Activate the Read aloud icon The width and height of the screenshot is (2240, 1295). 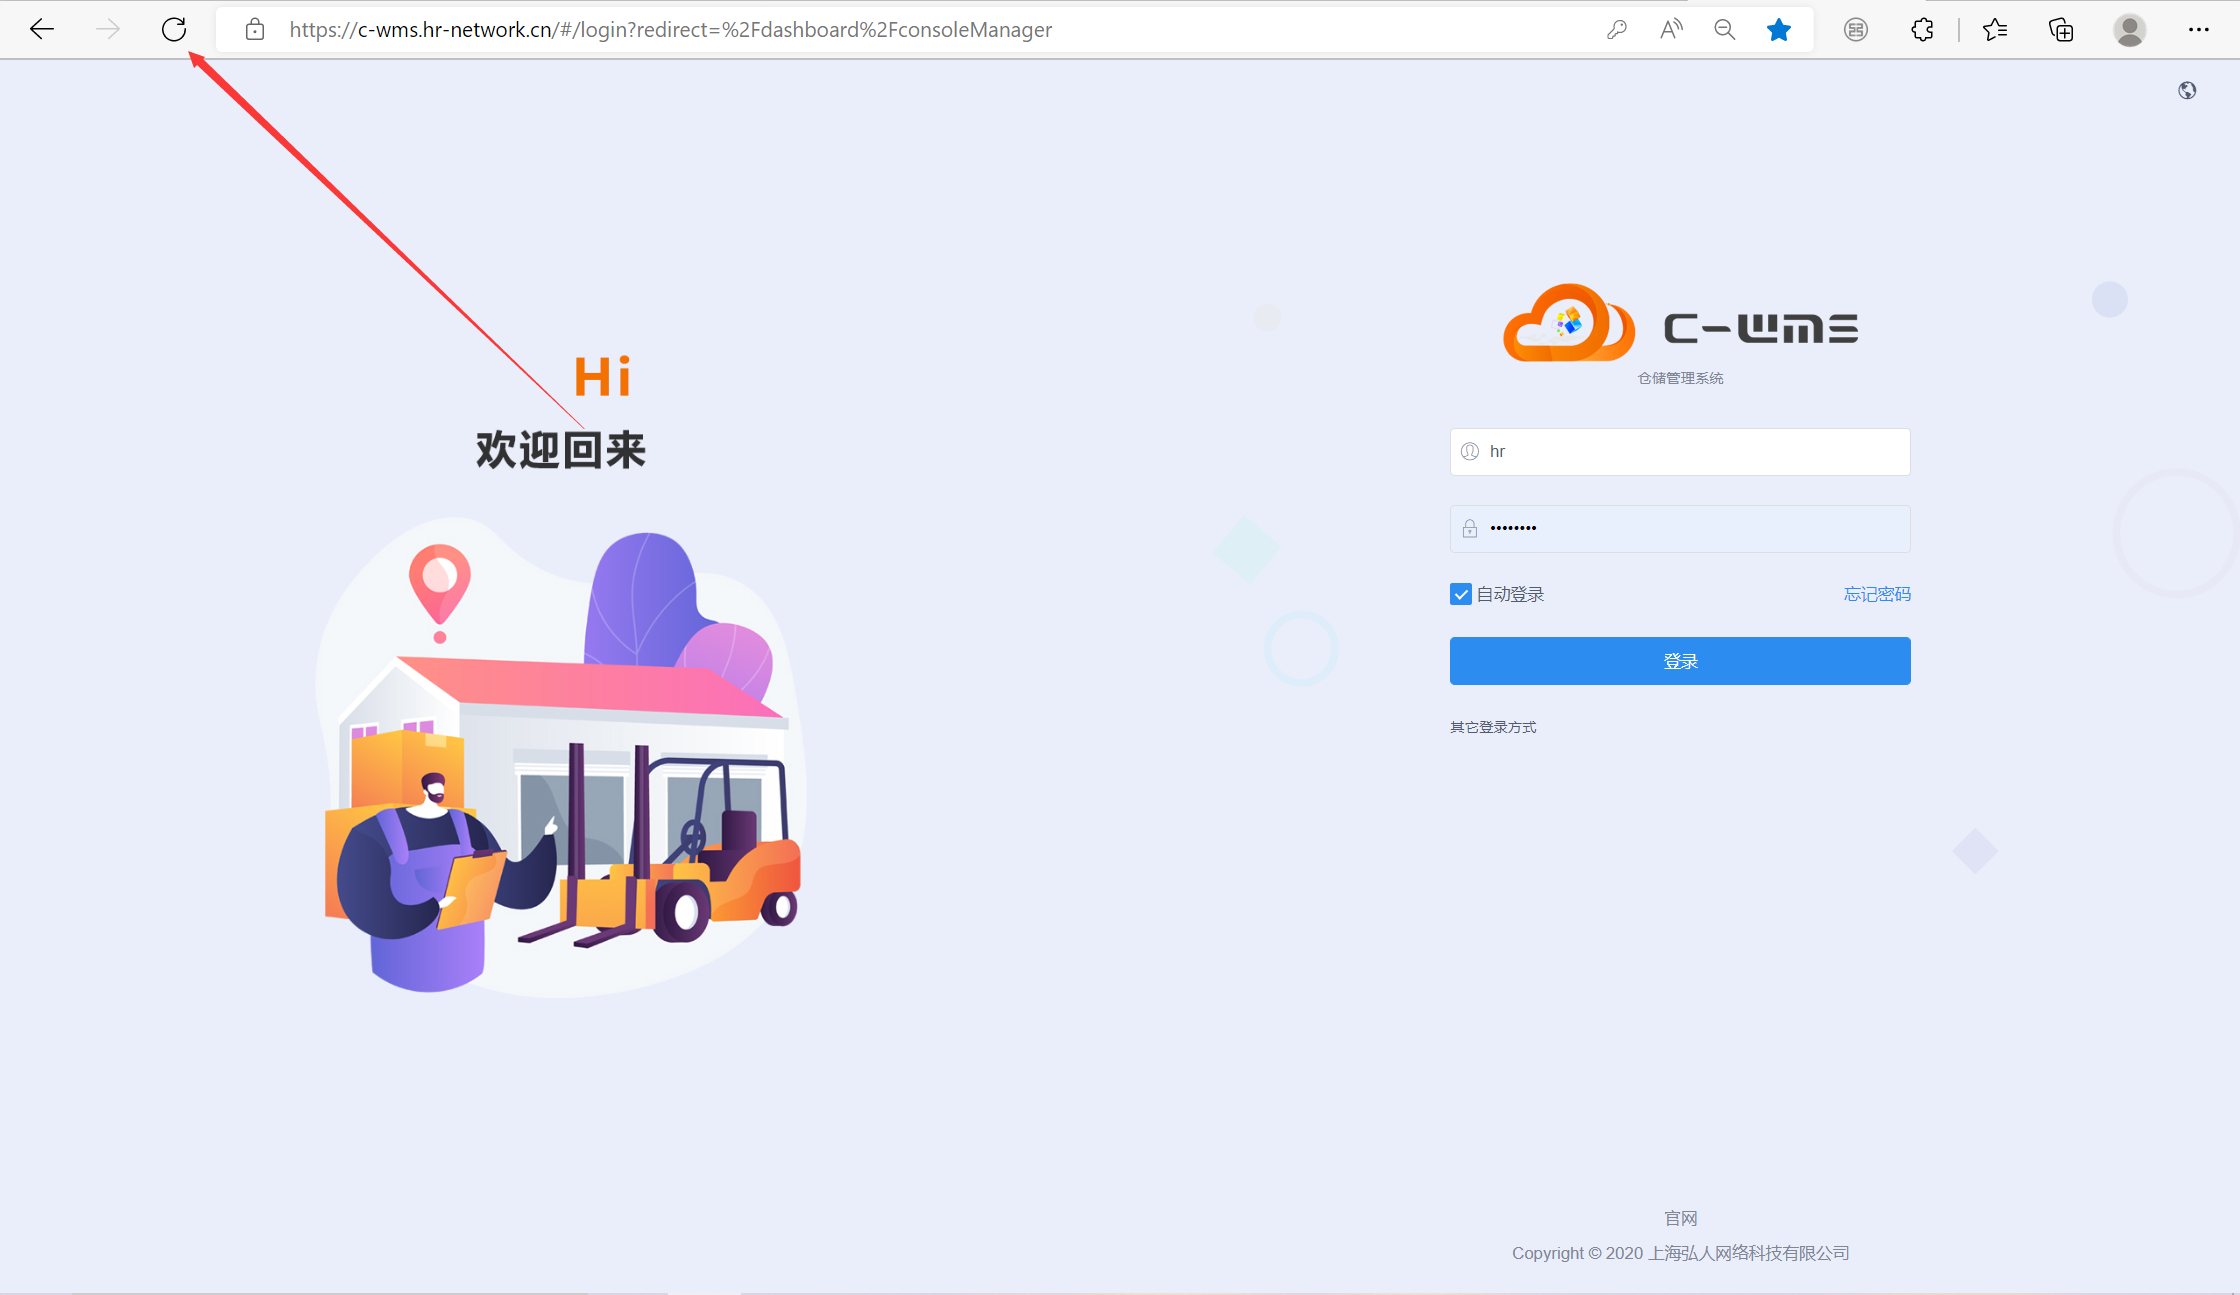coord(1671,30)
